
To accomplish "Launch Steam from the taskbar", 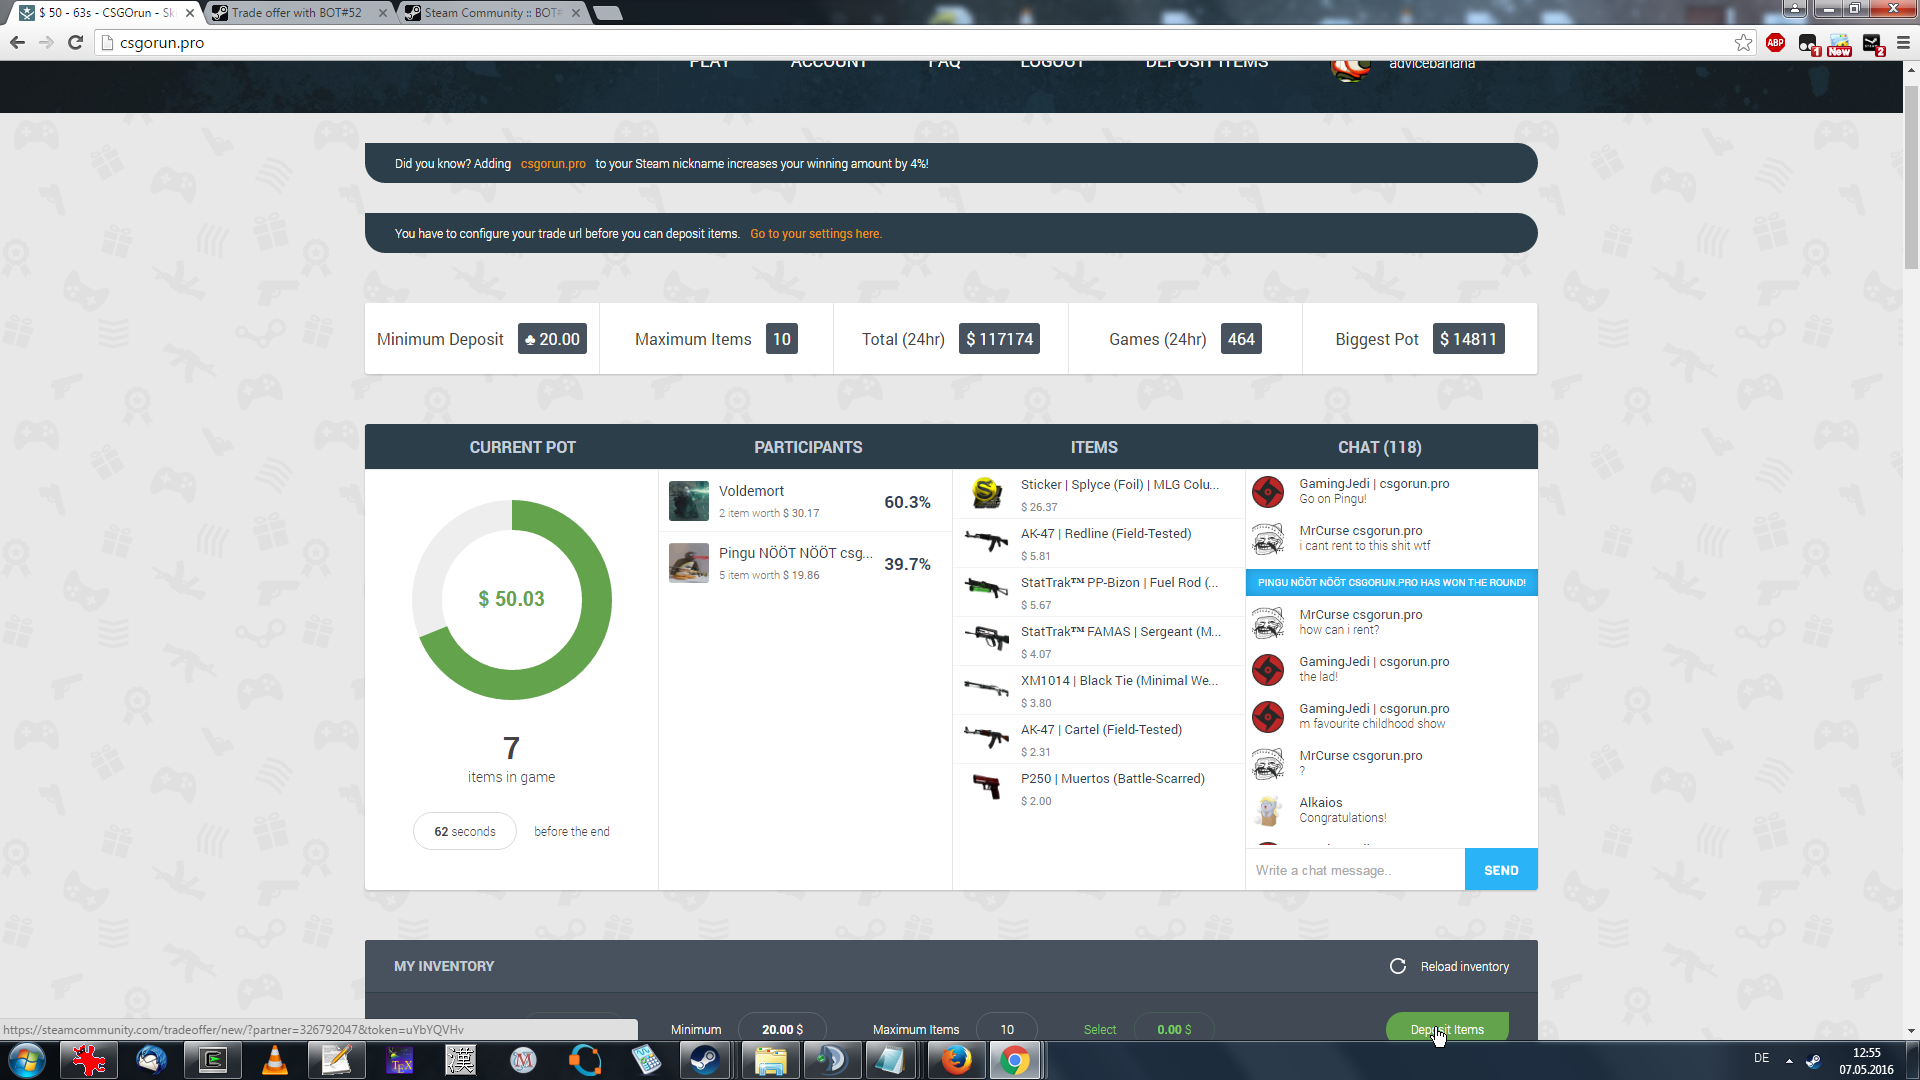I will pyautogui.click(x=704, y=1060).
